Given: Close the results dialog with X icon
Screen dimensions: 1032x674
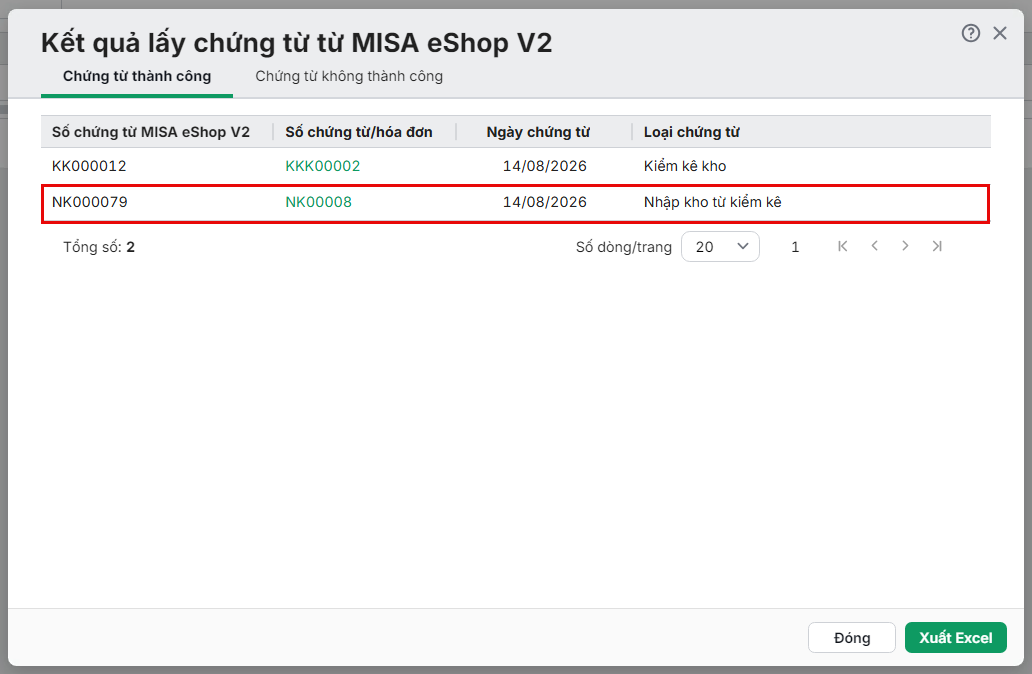Looking at the screenshot, I should point(1000,33).
